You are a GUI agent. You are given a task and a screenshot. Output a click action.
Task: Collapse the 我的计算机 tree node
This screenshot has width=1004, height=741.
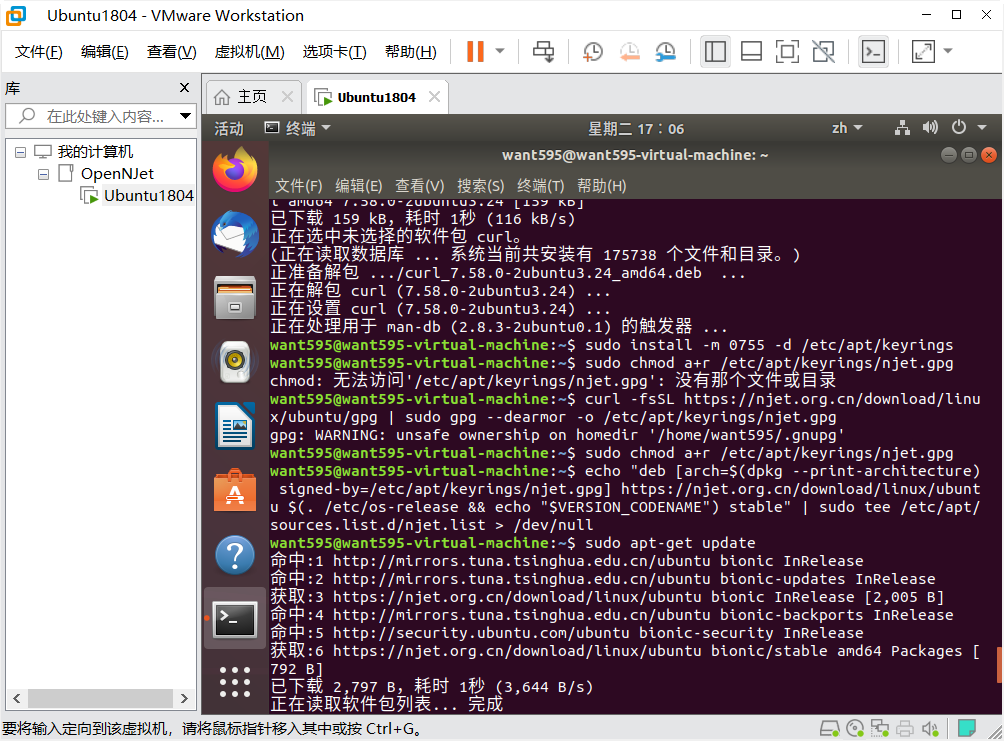[x=20, y=152]
